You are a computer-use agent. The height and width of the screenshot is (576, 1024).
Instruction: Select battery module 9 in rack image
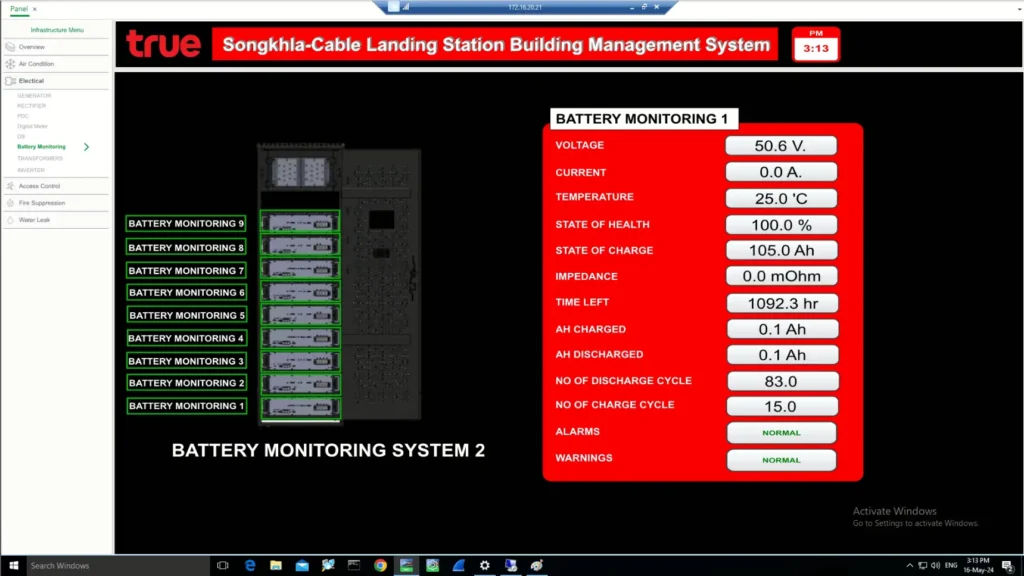[300, 223]
